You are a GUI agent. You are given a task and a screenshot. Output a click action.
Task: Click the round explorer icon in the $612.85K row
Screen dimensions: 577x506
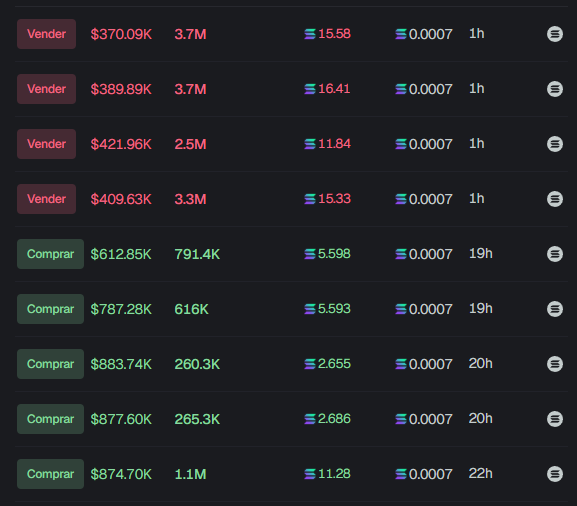[555, 254]
